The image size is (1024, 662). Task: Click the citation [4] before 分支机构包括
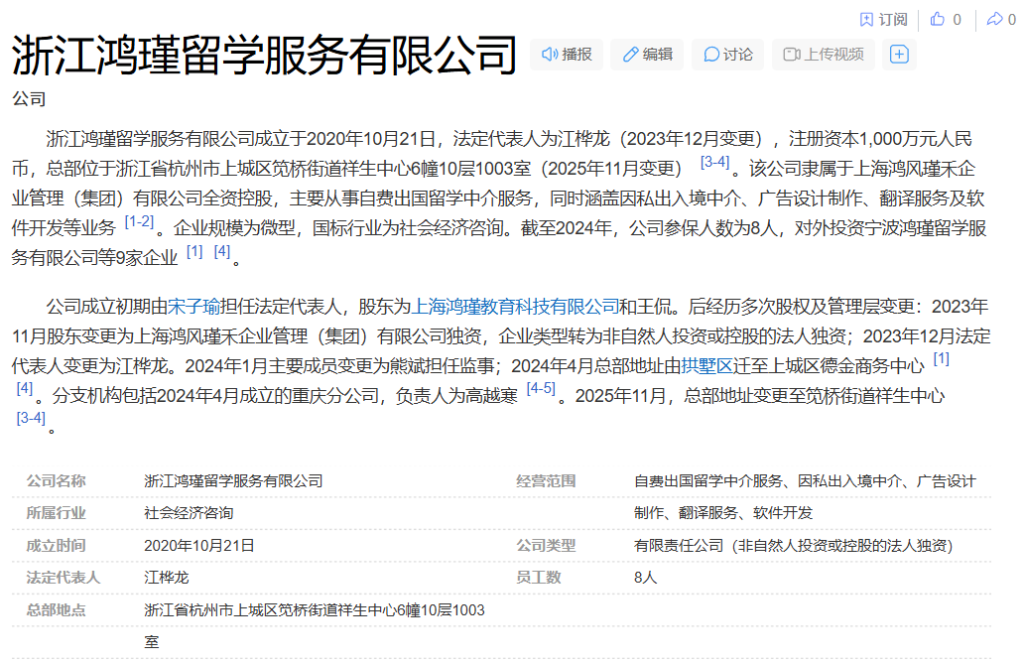(24, 388)
